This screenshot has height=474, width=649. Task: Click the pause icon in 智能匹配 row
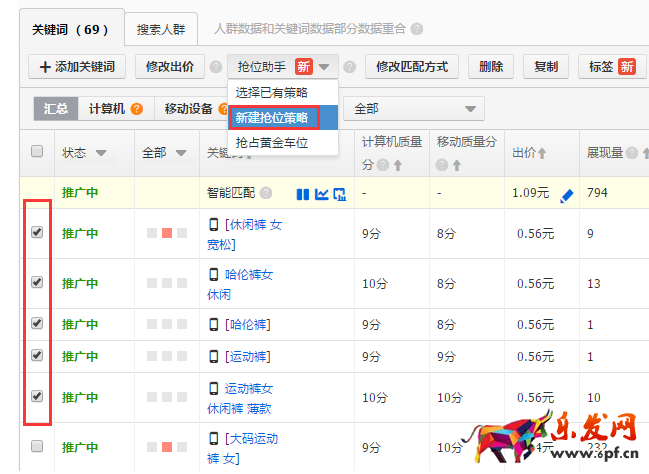(303, 193)
